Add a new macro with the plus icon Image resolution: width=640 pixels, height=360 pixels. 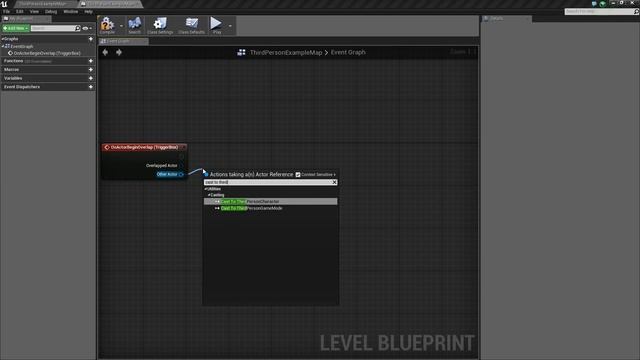coord(91,69)
